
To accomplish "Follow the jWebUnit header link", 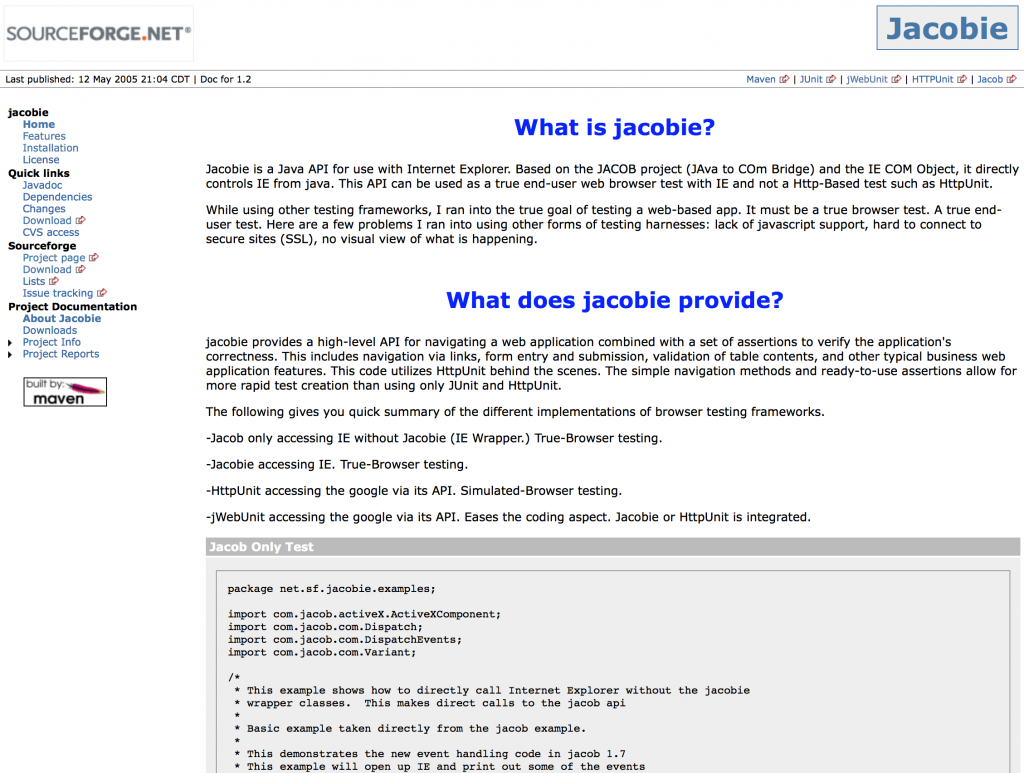I will point(867,79).
